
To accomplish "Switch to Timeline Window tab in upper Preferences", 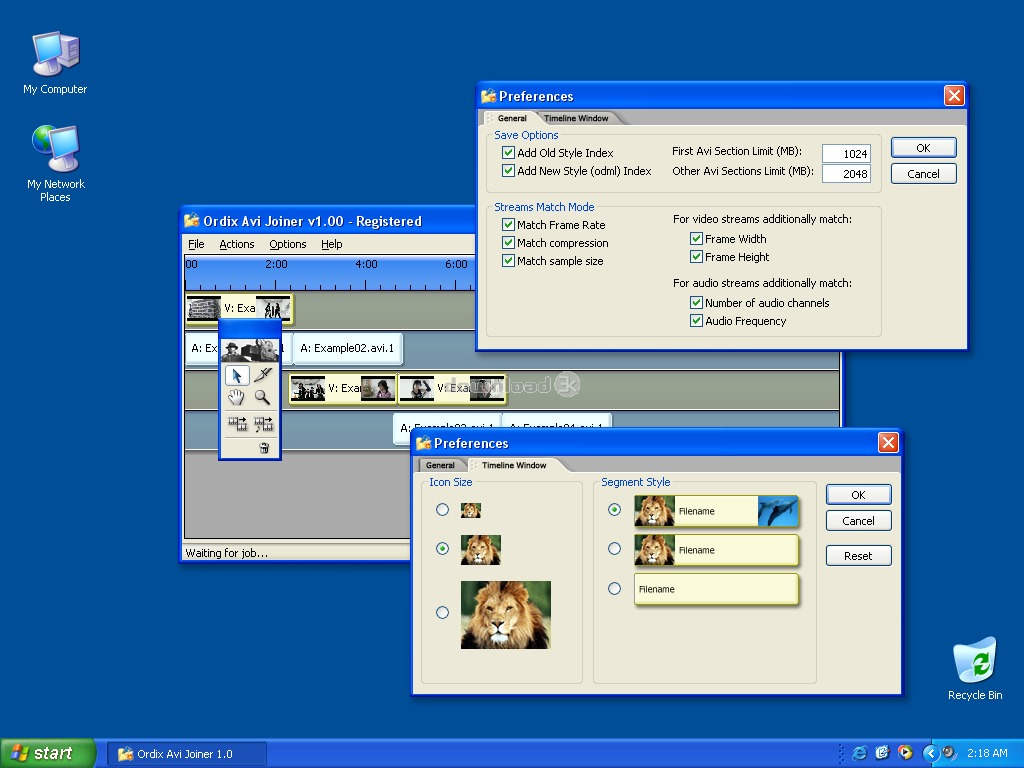I will click(576, 118).
